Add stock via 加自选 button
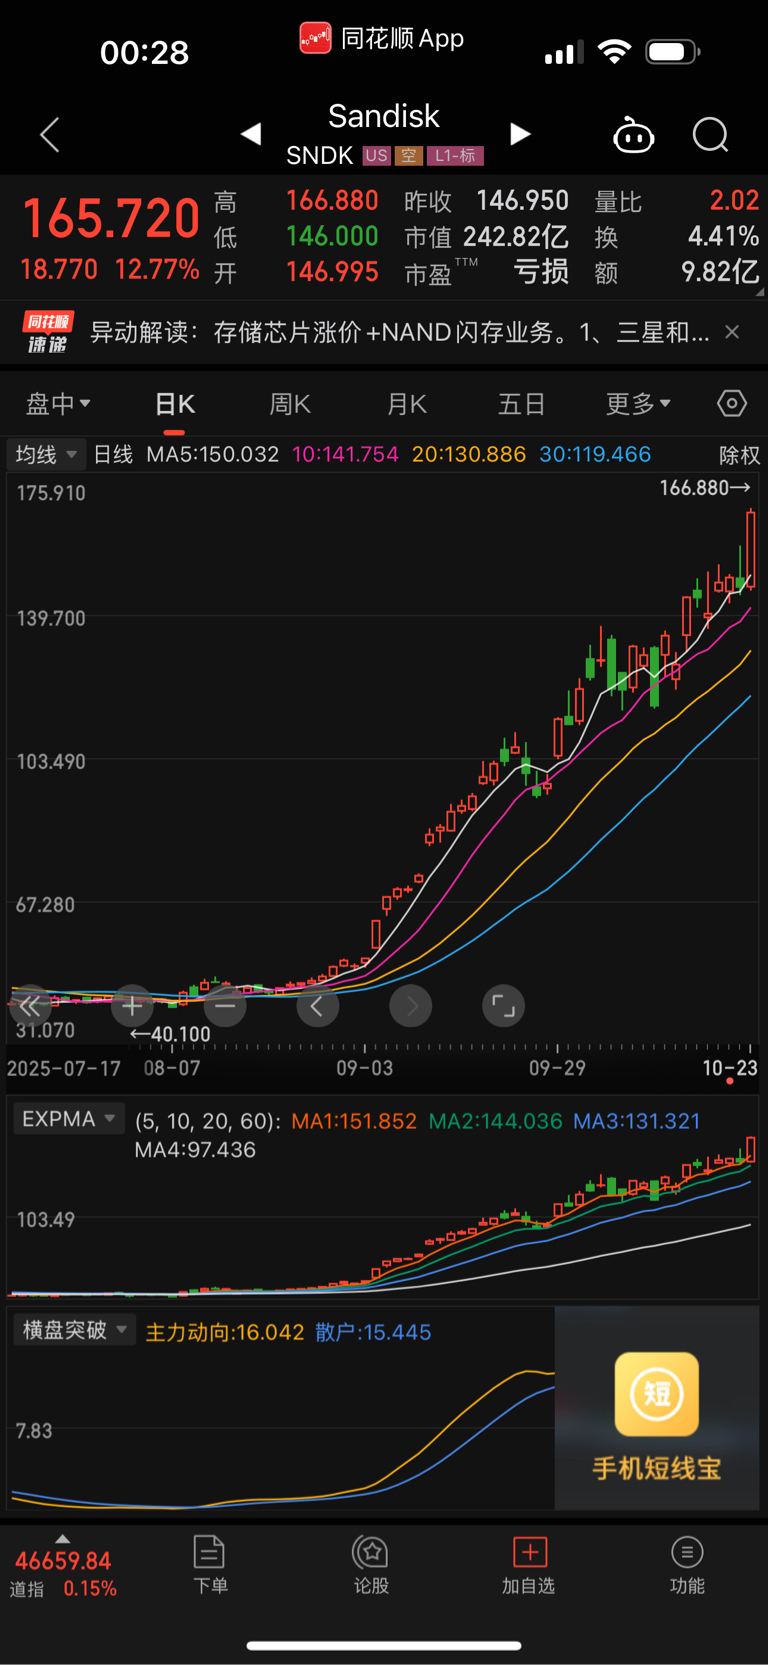This screenshot has height=1665, width=768. [x=529, y=1565]
